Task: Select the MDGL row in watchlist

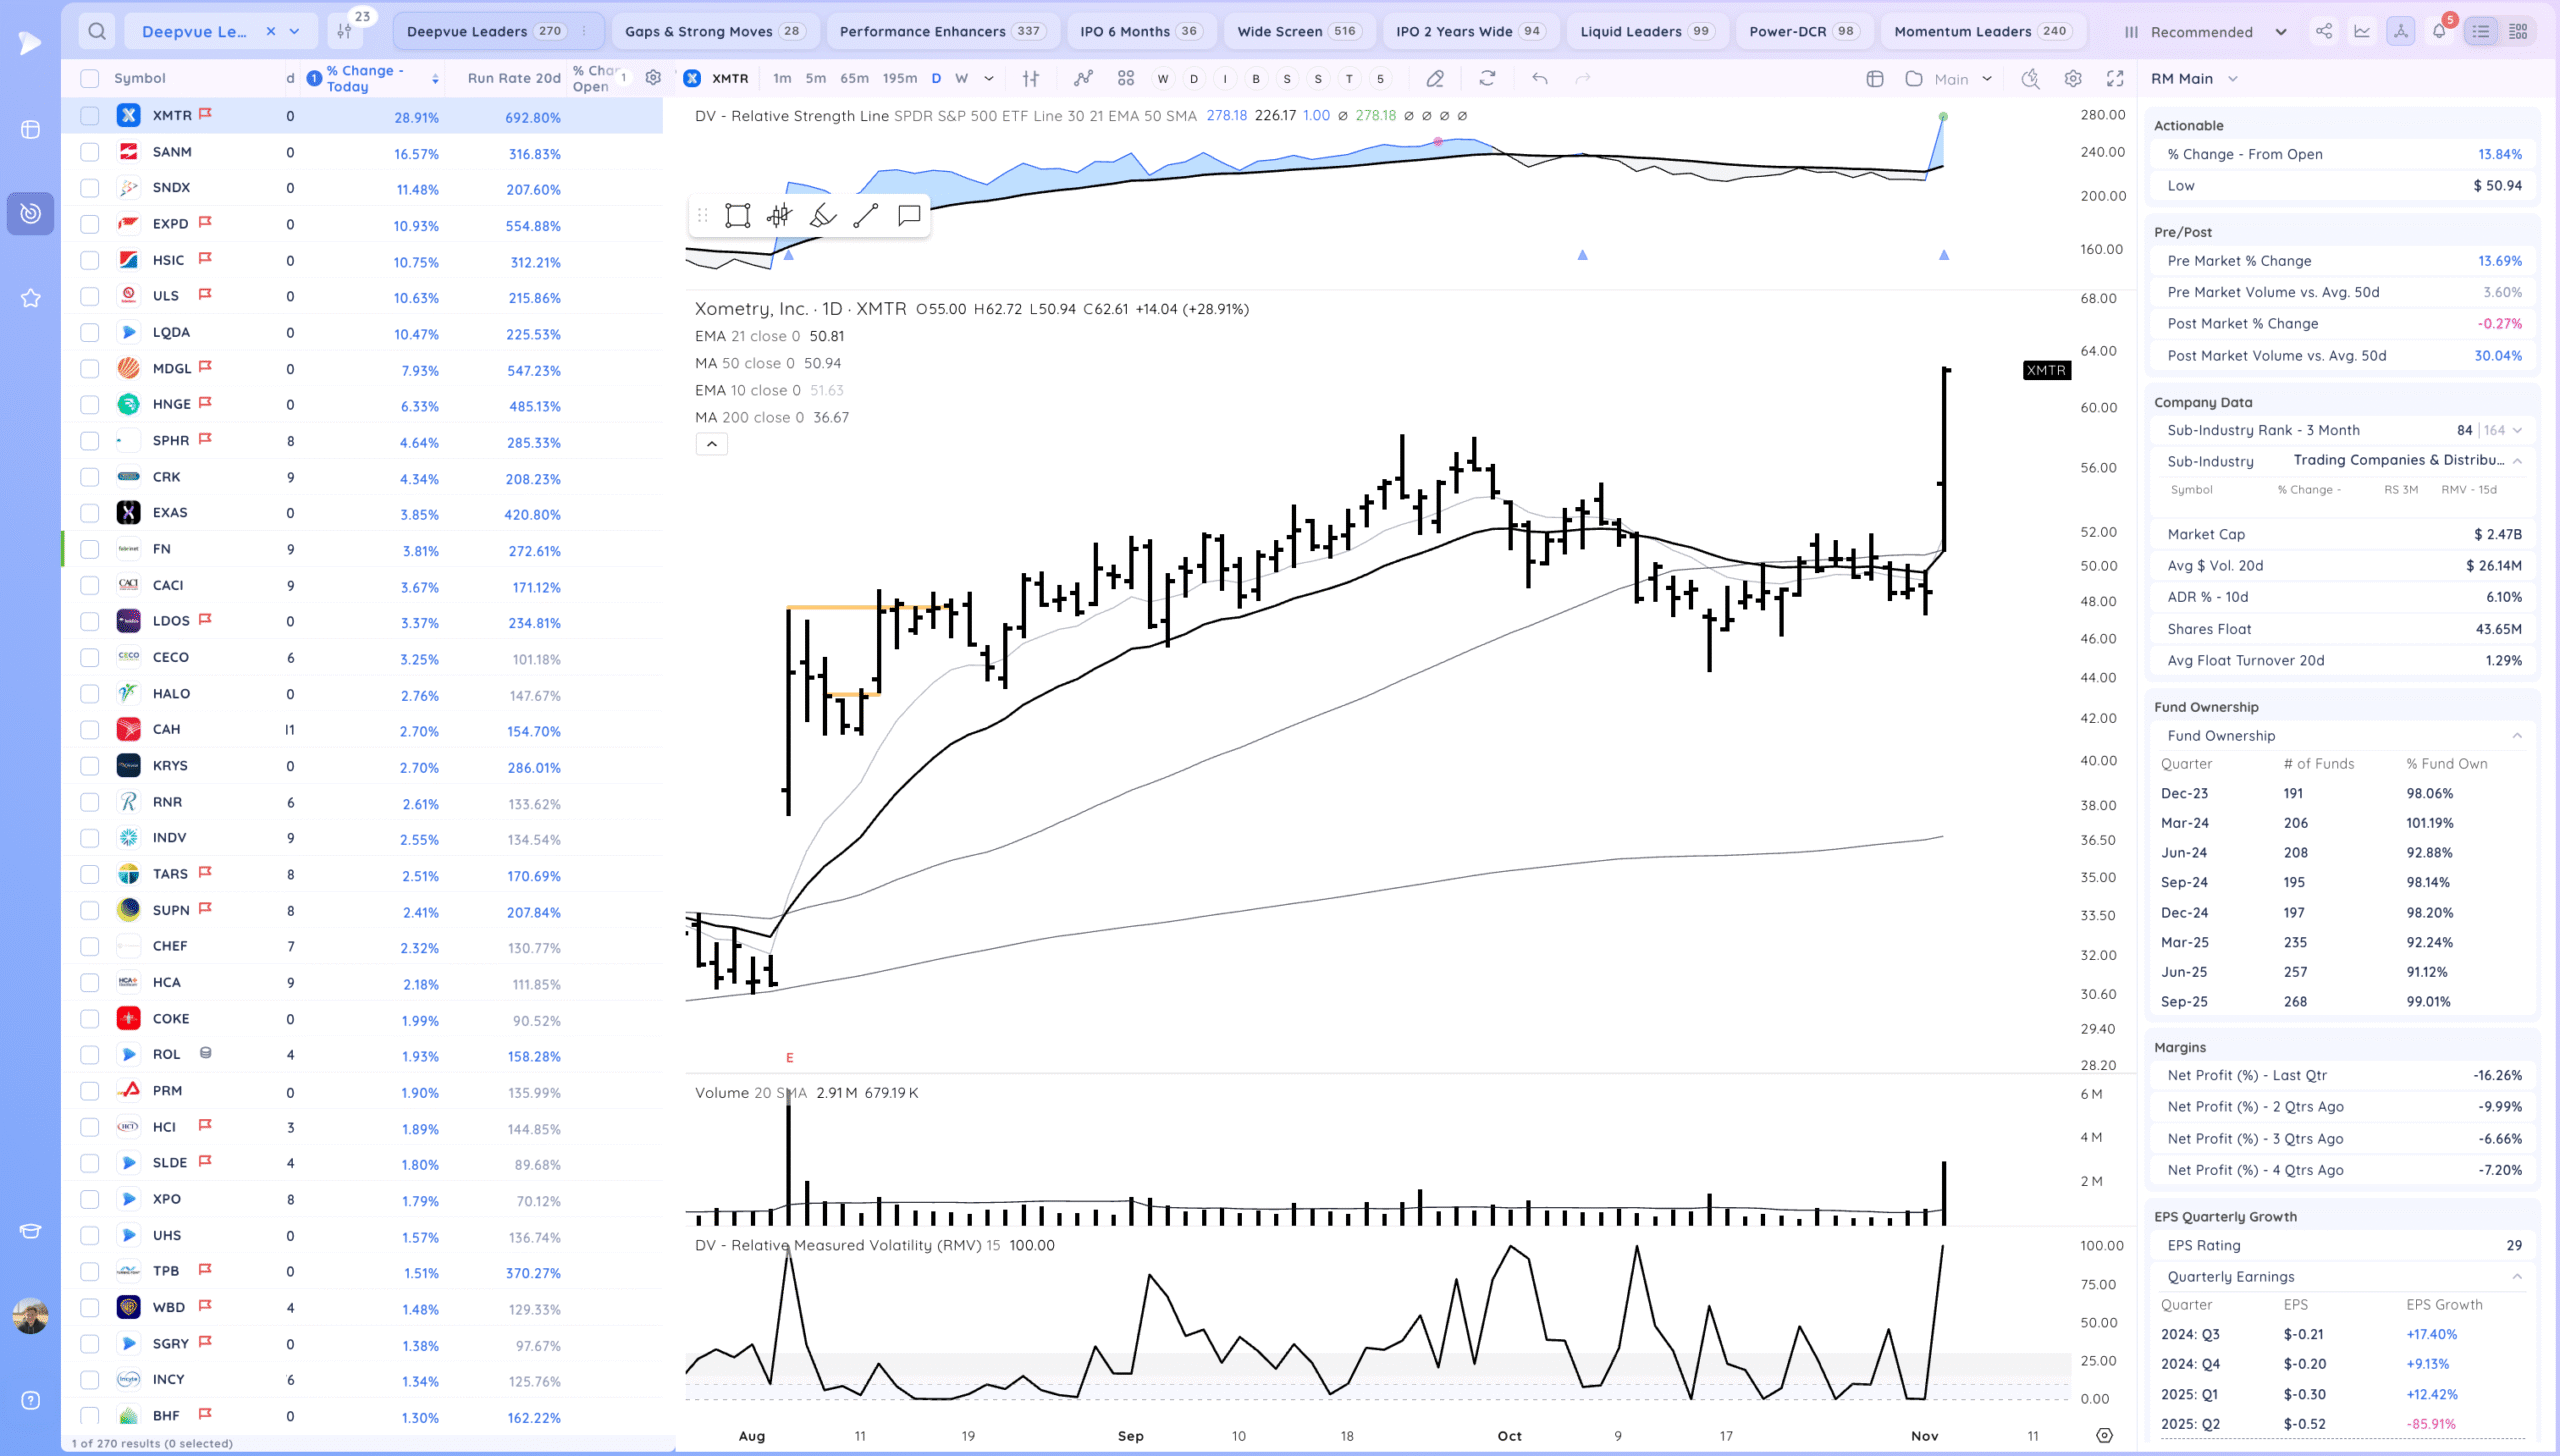Action: pos(172,368)
